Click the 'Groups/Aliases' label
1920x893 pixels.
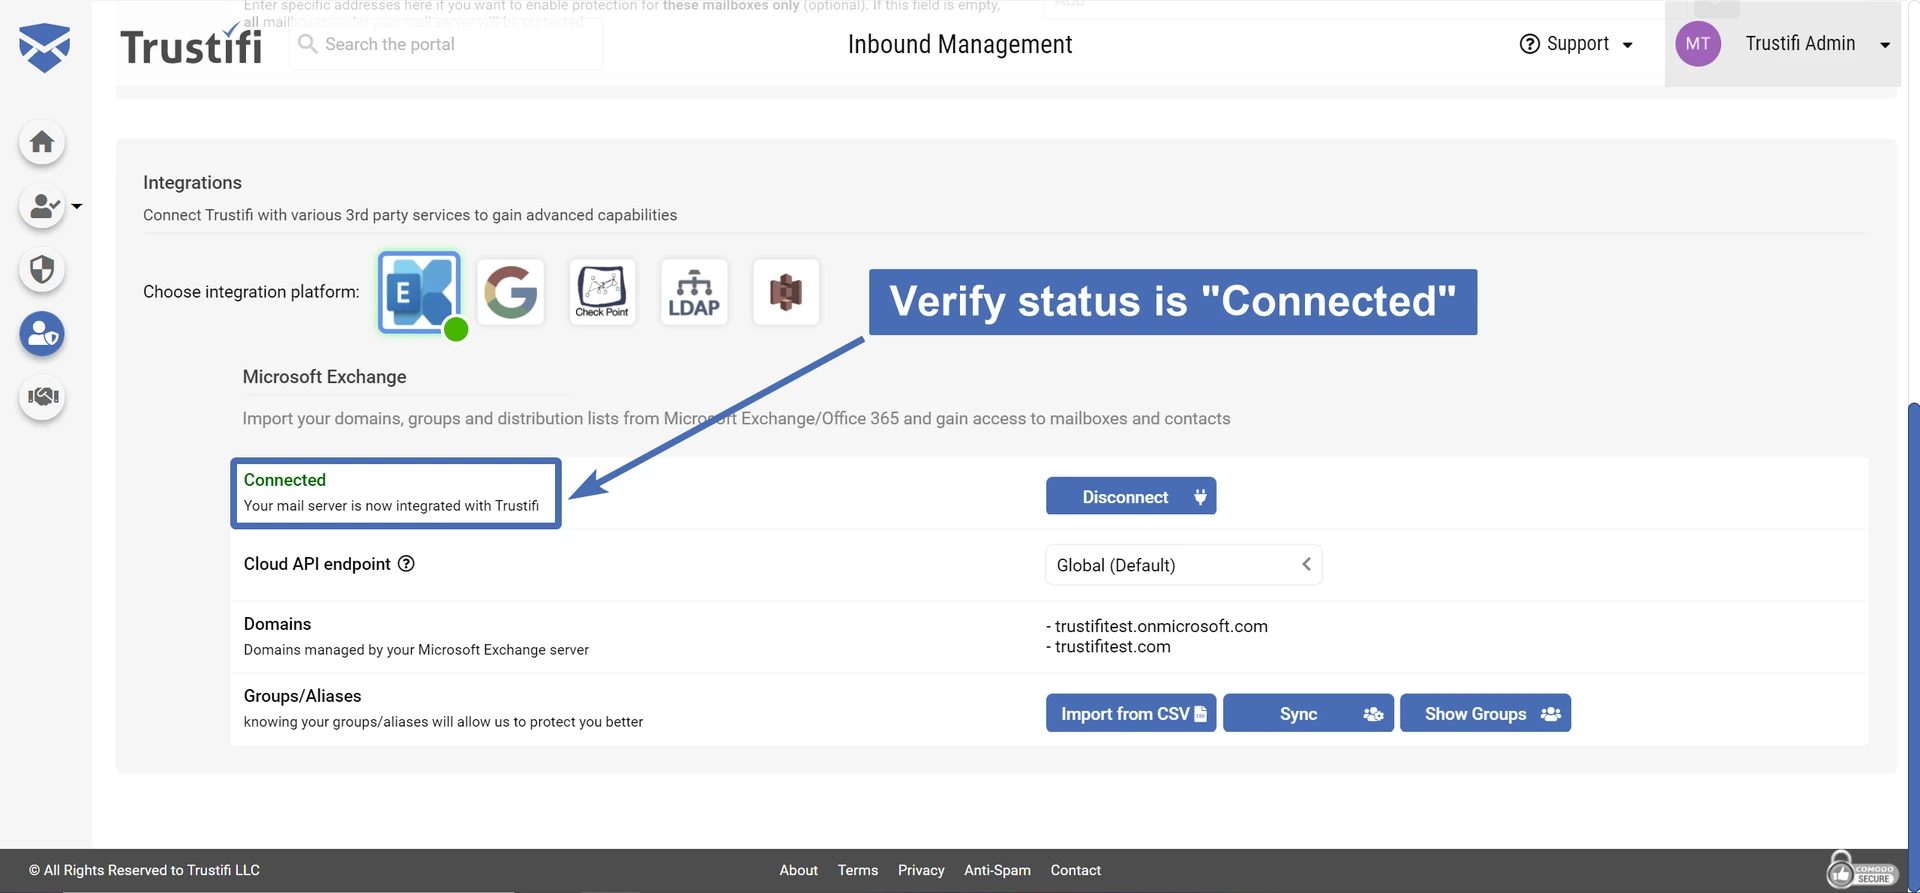(x=302, y=696)
